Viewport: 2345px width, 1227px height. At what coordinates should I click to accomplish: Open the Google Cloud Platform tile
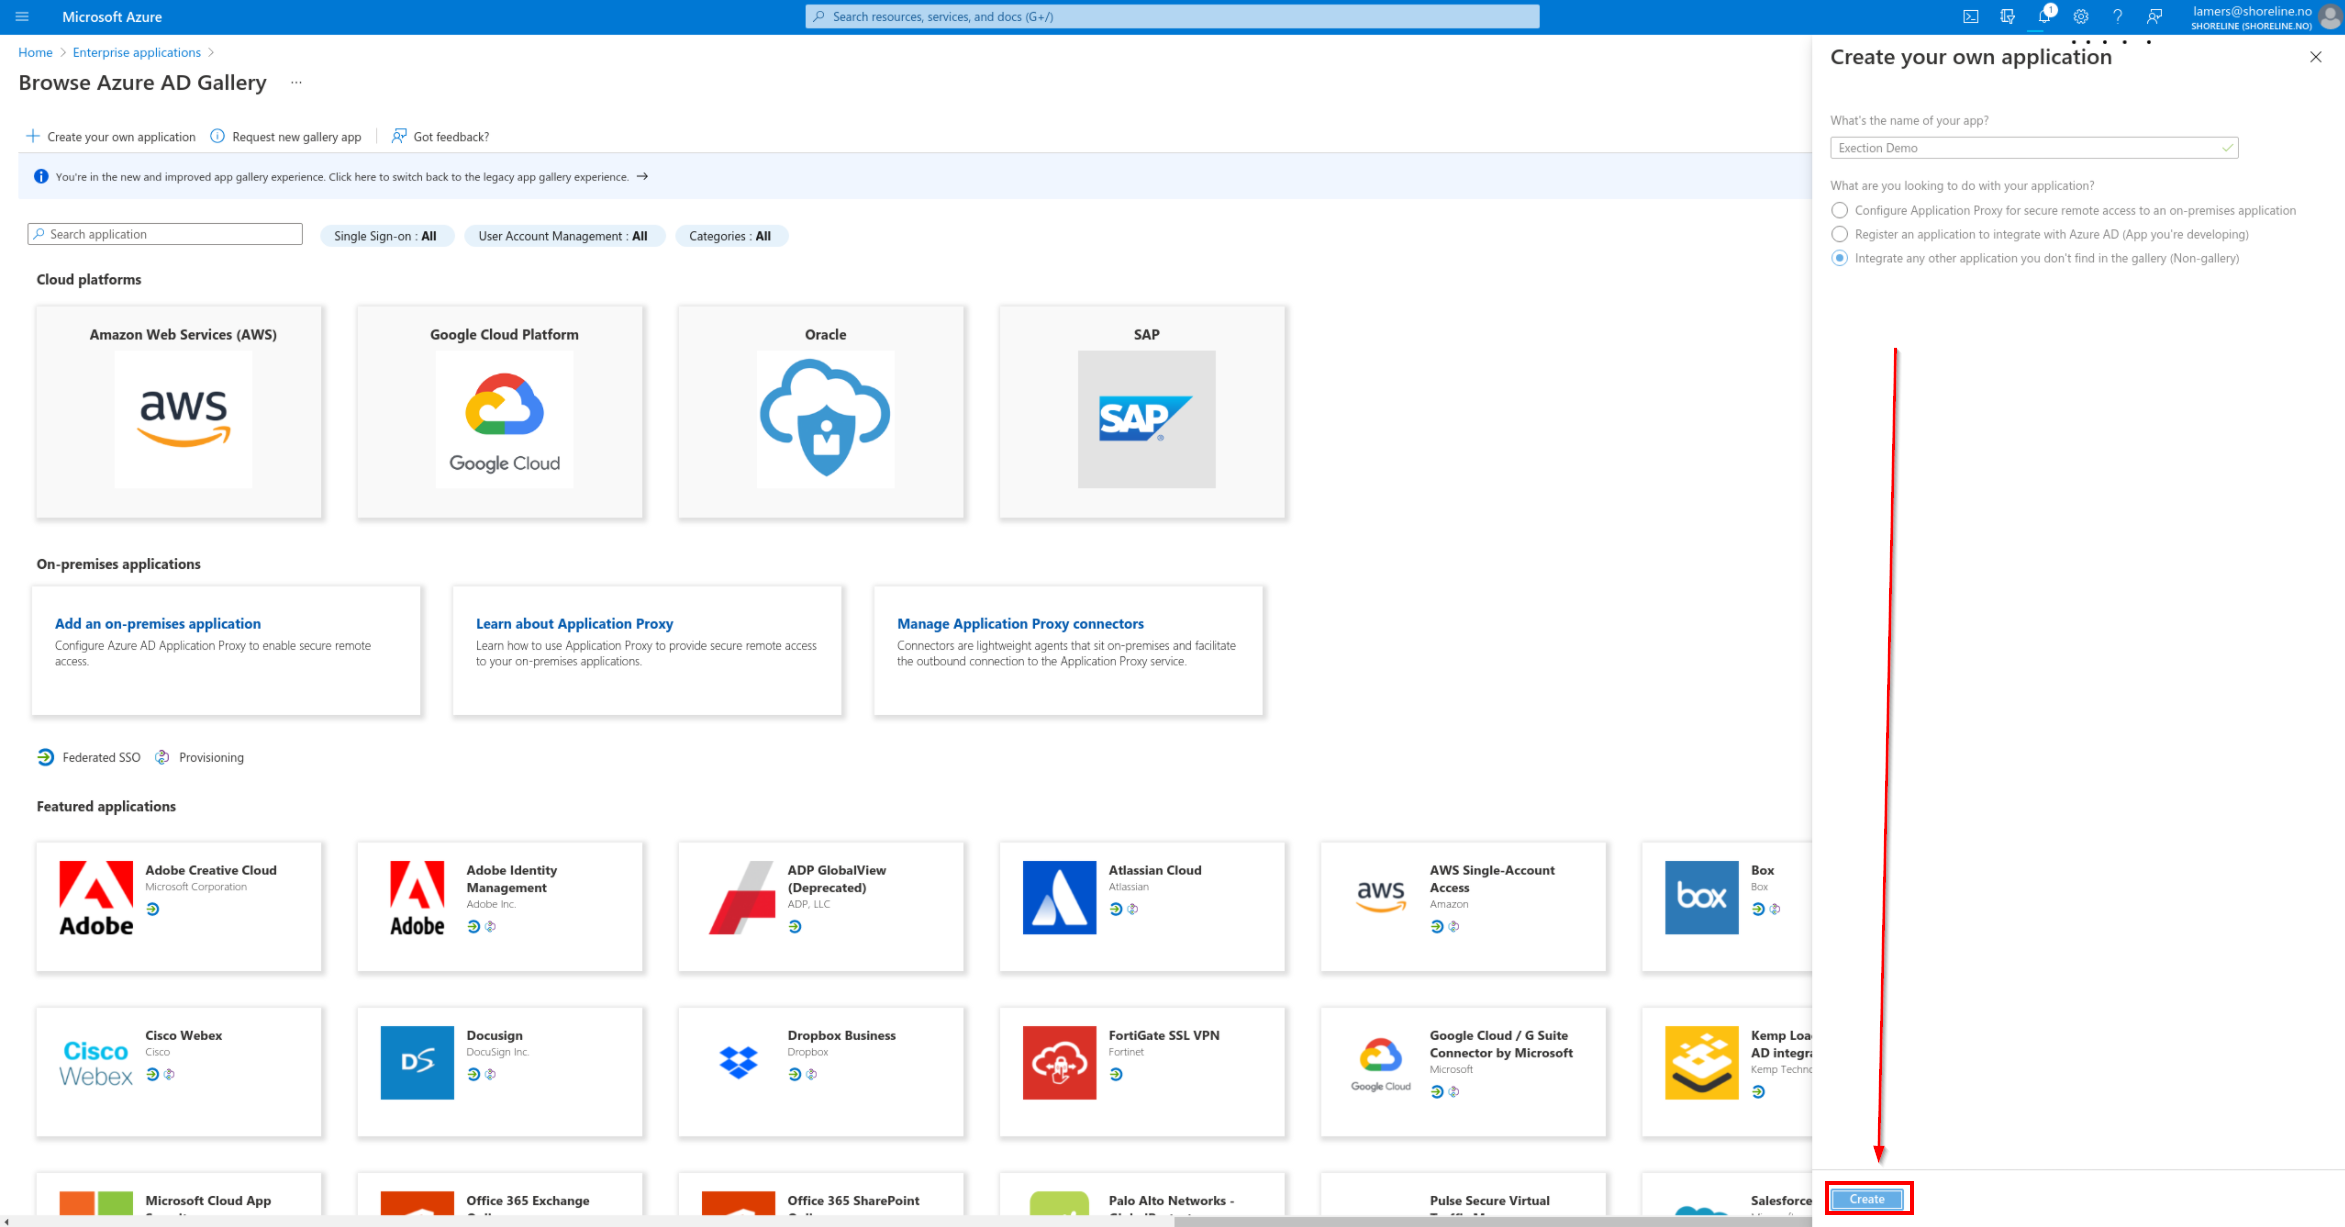[x=500, y=412]
